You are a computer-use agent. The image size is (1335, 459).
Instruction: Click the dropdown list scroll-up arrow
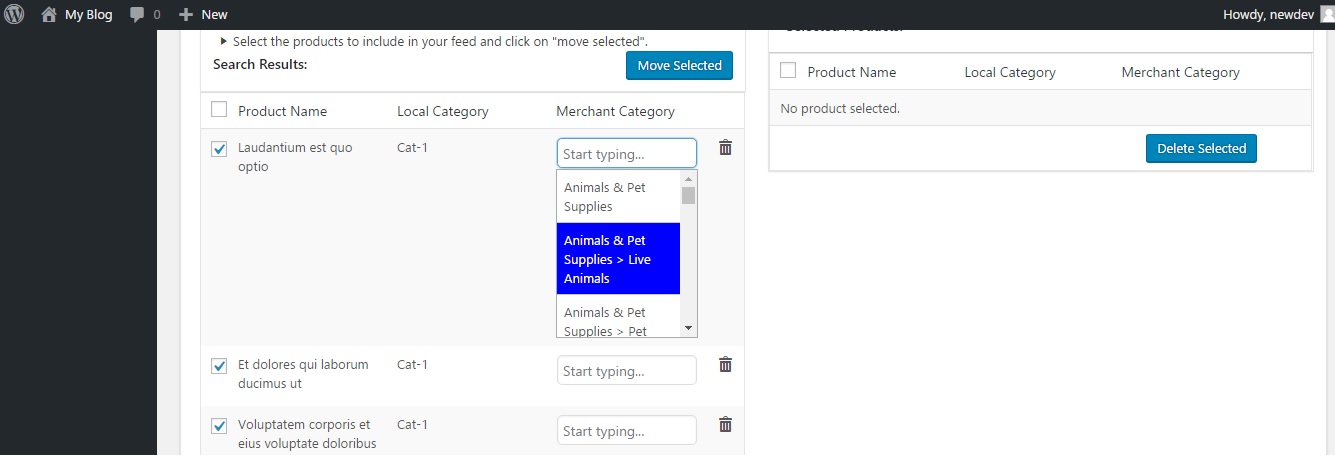point(688,178)
